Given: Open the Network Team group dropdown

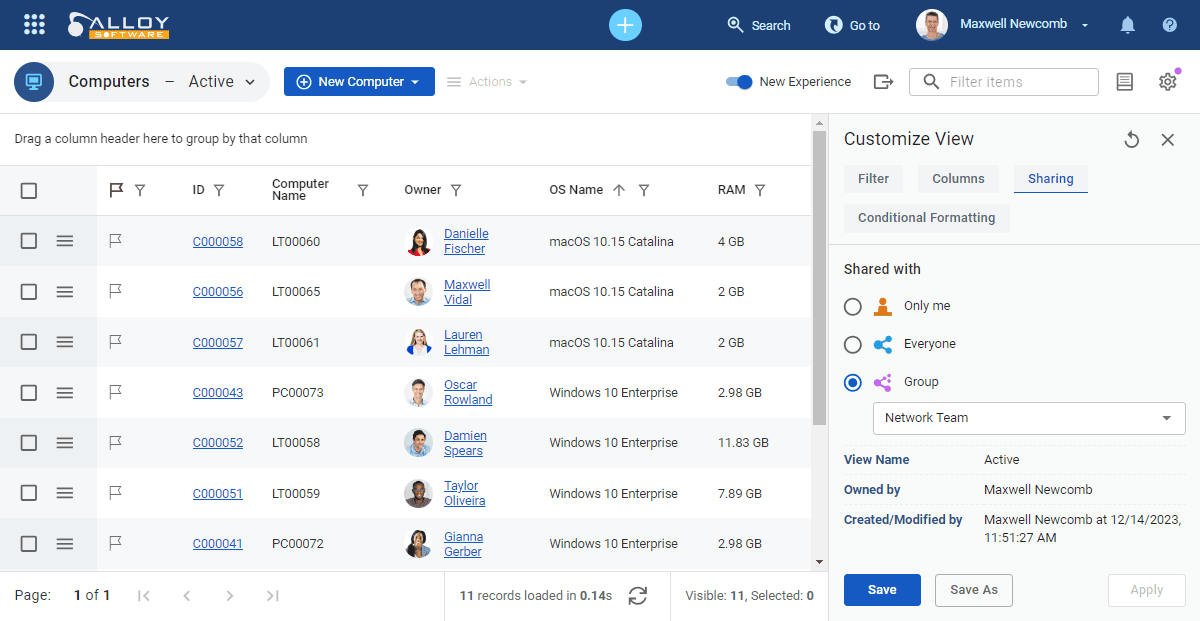Looking at the screenshot, I should pyautogui.click(x=1029, y=418).
